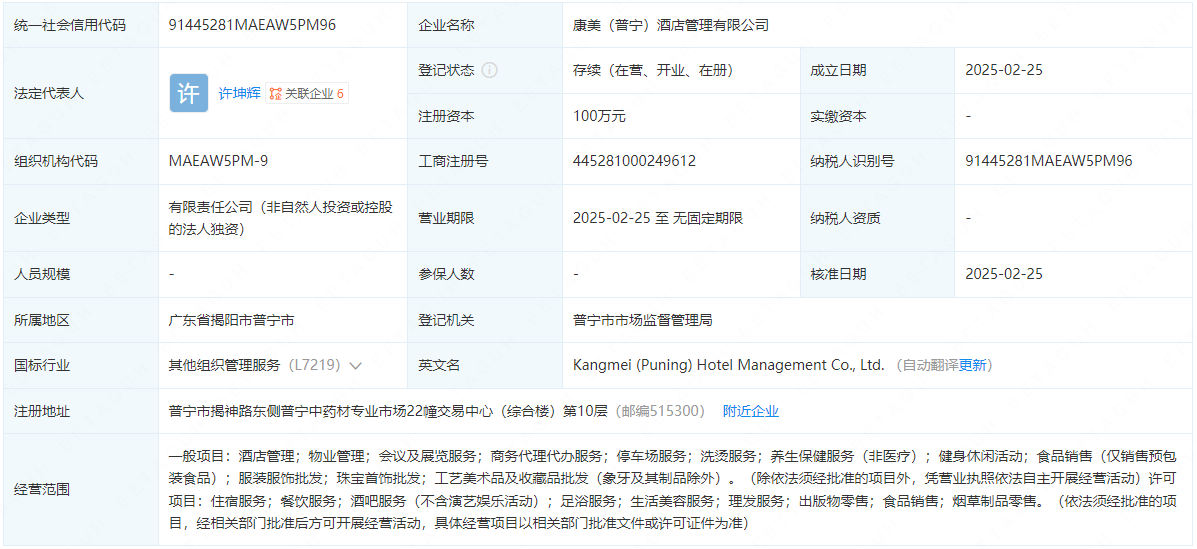The height and width of the screenshot is (549, 1197).
Task: Click the 纳税人资质 label
Action: pyautogui.click(x=845, y=218)
